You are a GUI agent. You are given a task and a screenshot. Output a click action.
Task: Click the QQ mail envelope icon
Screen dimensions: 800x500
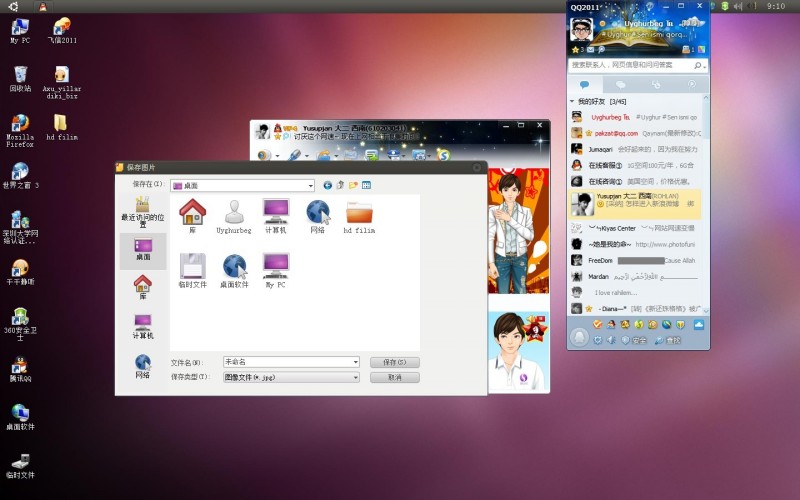click(590, 49)
